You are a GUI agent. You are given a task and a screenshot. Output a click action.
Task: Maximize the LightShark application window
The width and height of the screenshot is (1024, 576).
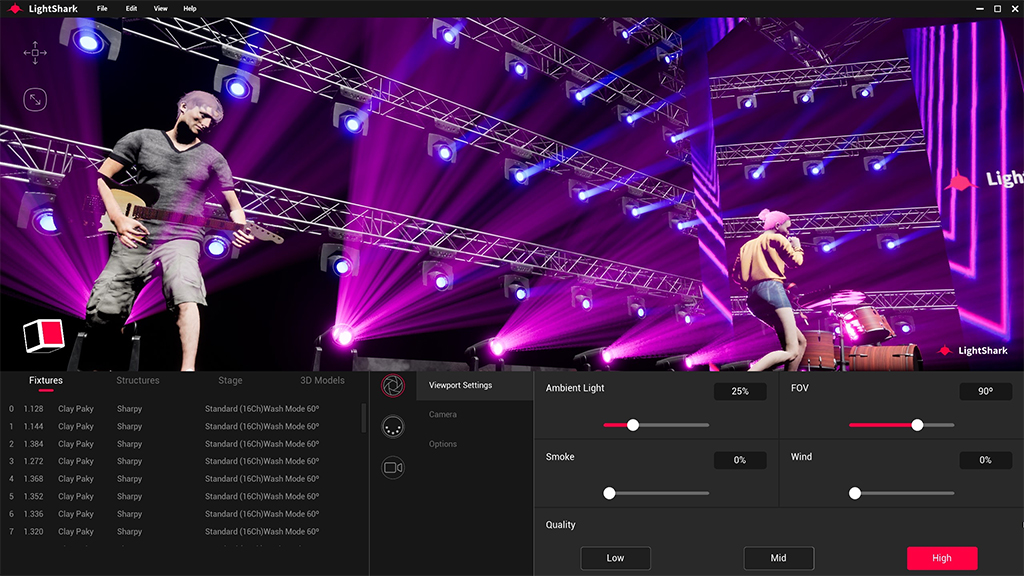click(997, 8)
